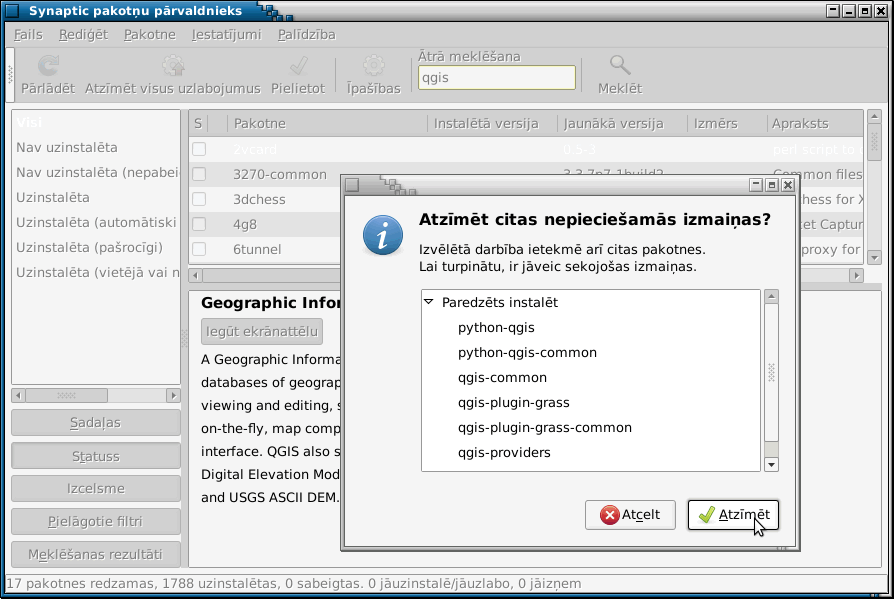Image resolution: width=894 pixels, height=599 pixels.
Task: Click the Atcelt cancel button
Action: tap(630, 515)
